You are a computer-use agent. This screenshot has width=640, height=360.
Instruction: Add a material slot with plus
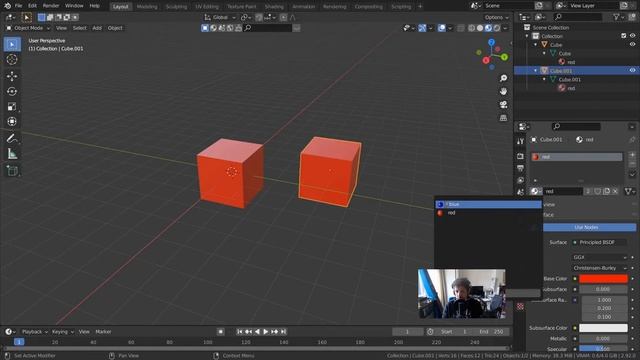(632, 155)
